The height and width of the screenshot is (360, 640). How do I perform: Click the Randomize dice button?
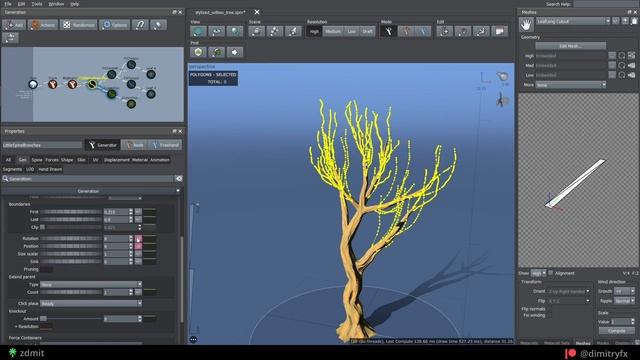point(79,25)
